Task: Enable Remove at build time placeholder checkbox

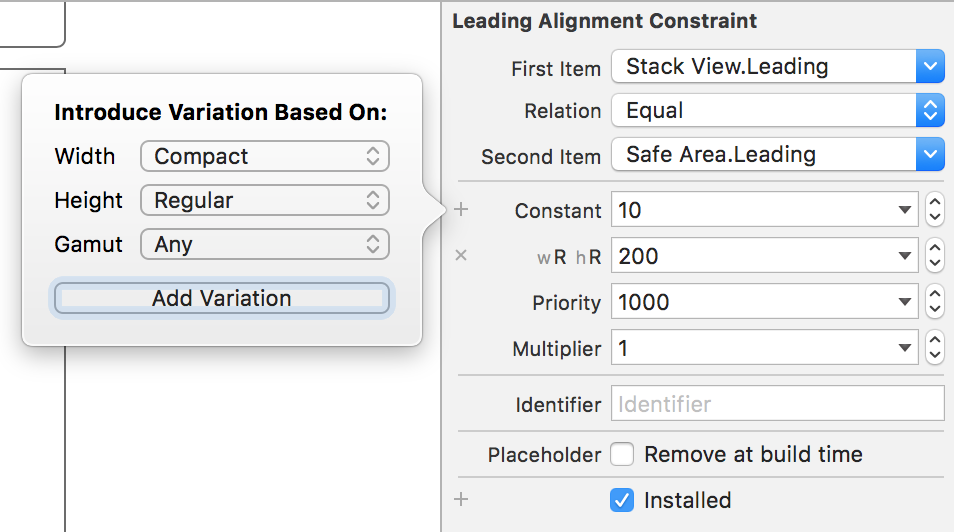Action: tap(622, 455)
